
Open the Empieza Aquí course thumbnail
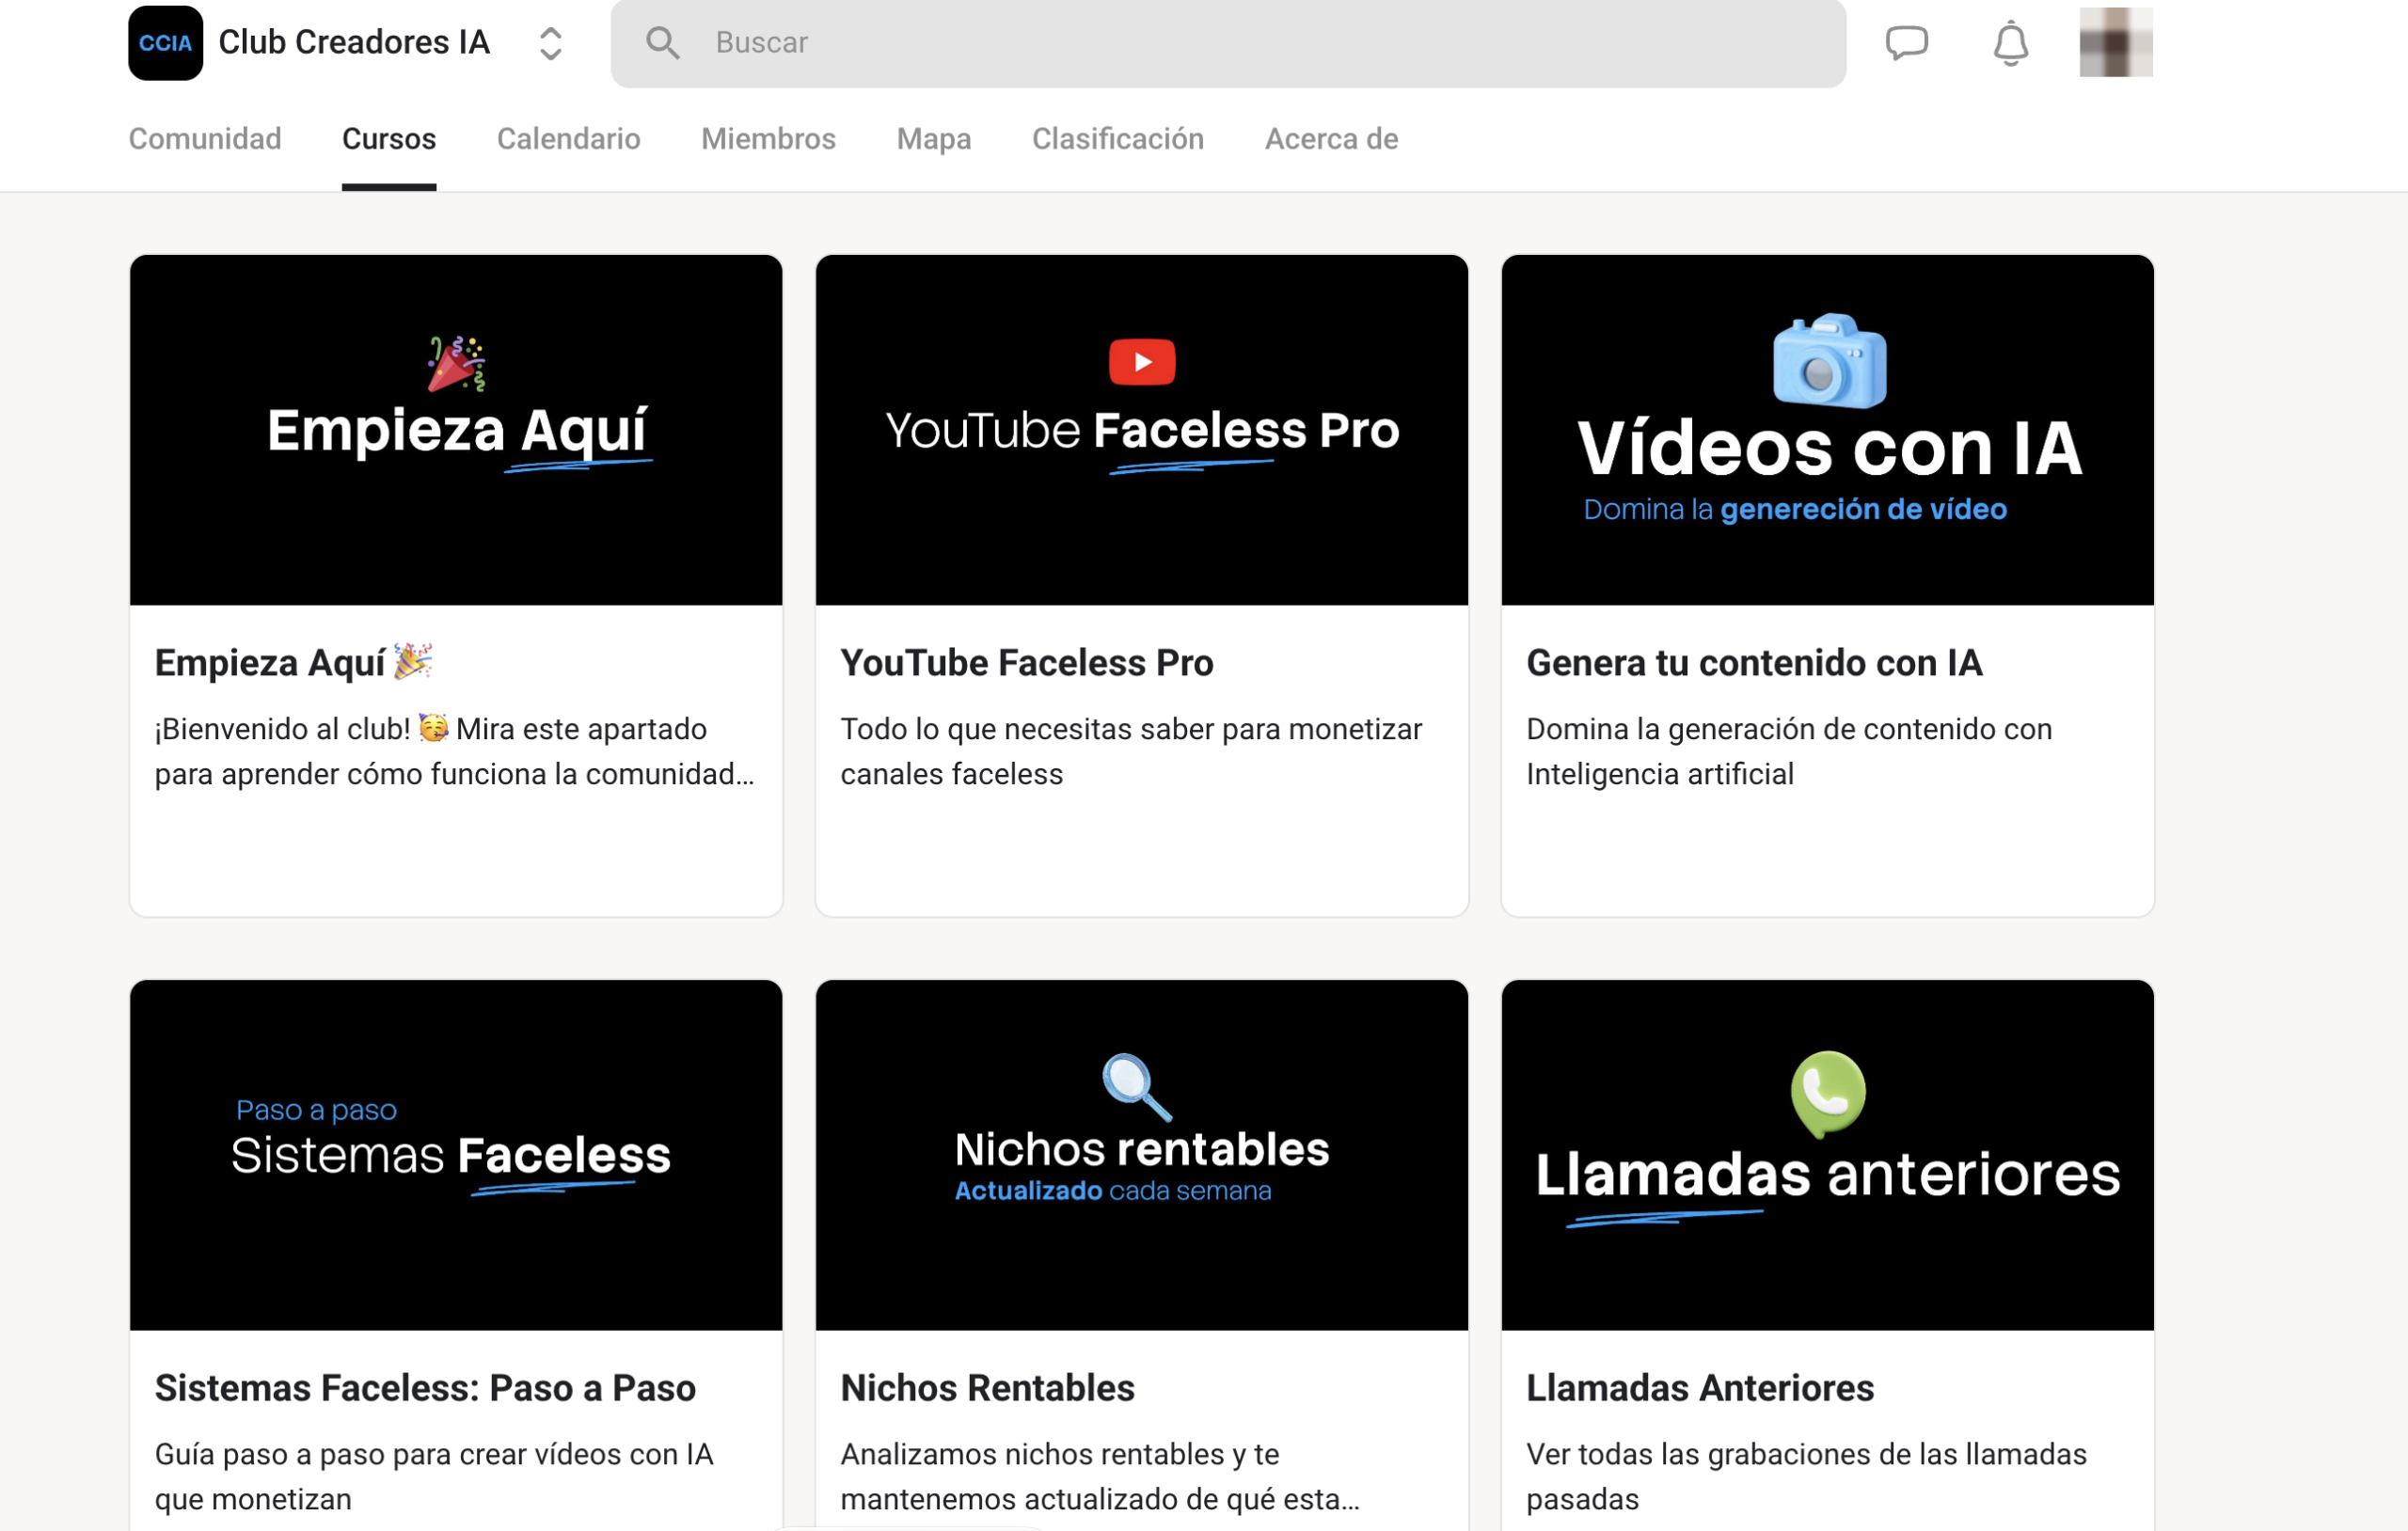click(x=456, y=430)
